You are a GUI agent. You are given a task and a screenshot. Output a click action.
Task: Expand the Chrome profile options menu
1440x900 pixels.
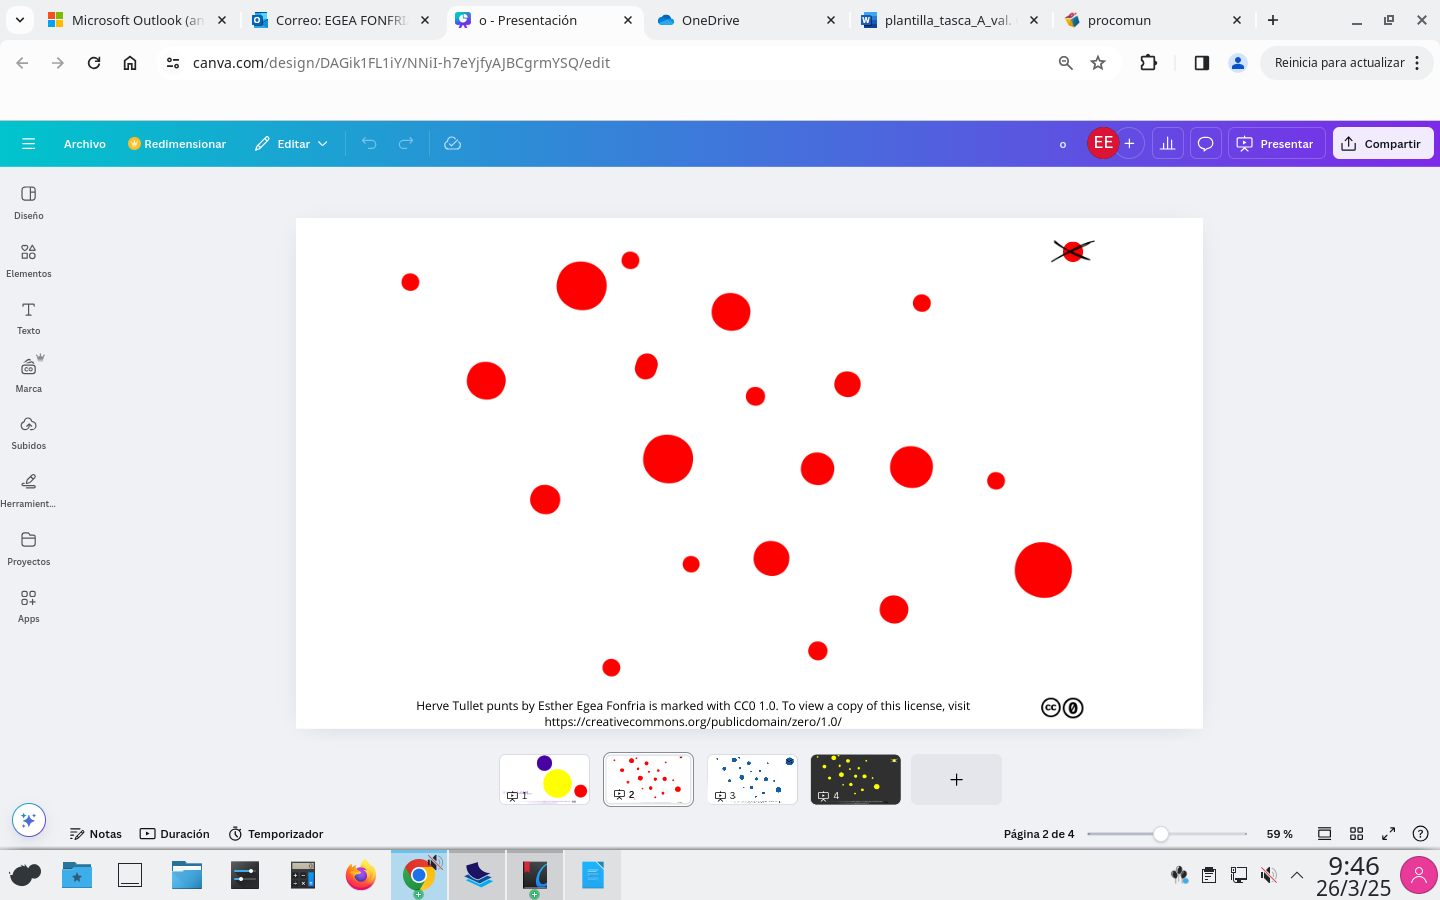(x=1238, y=62)
